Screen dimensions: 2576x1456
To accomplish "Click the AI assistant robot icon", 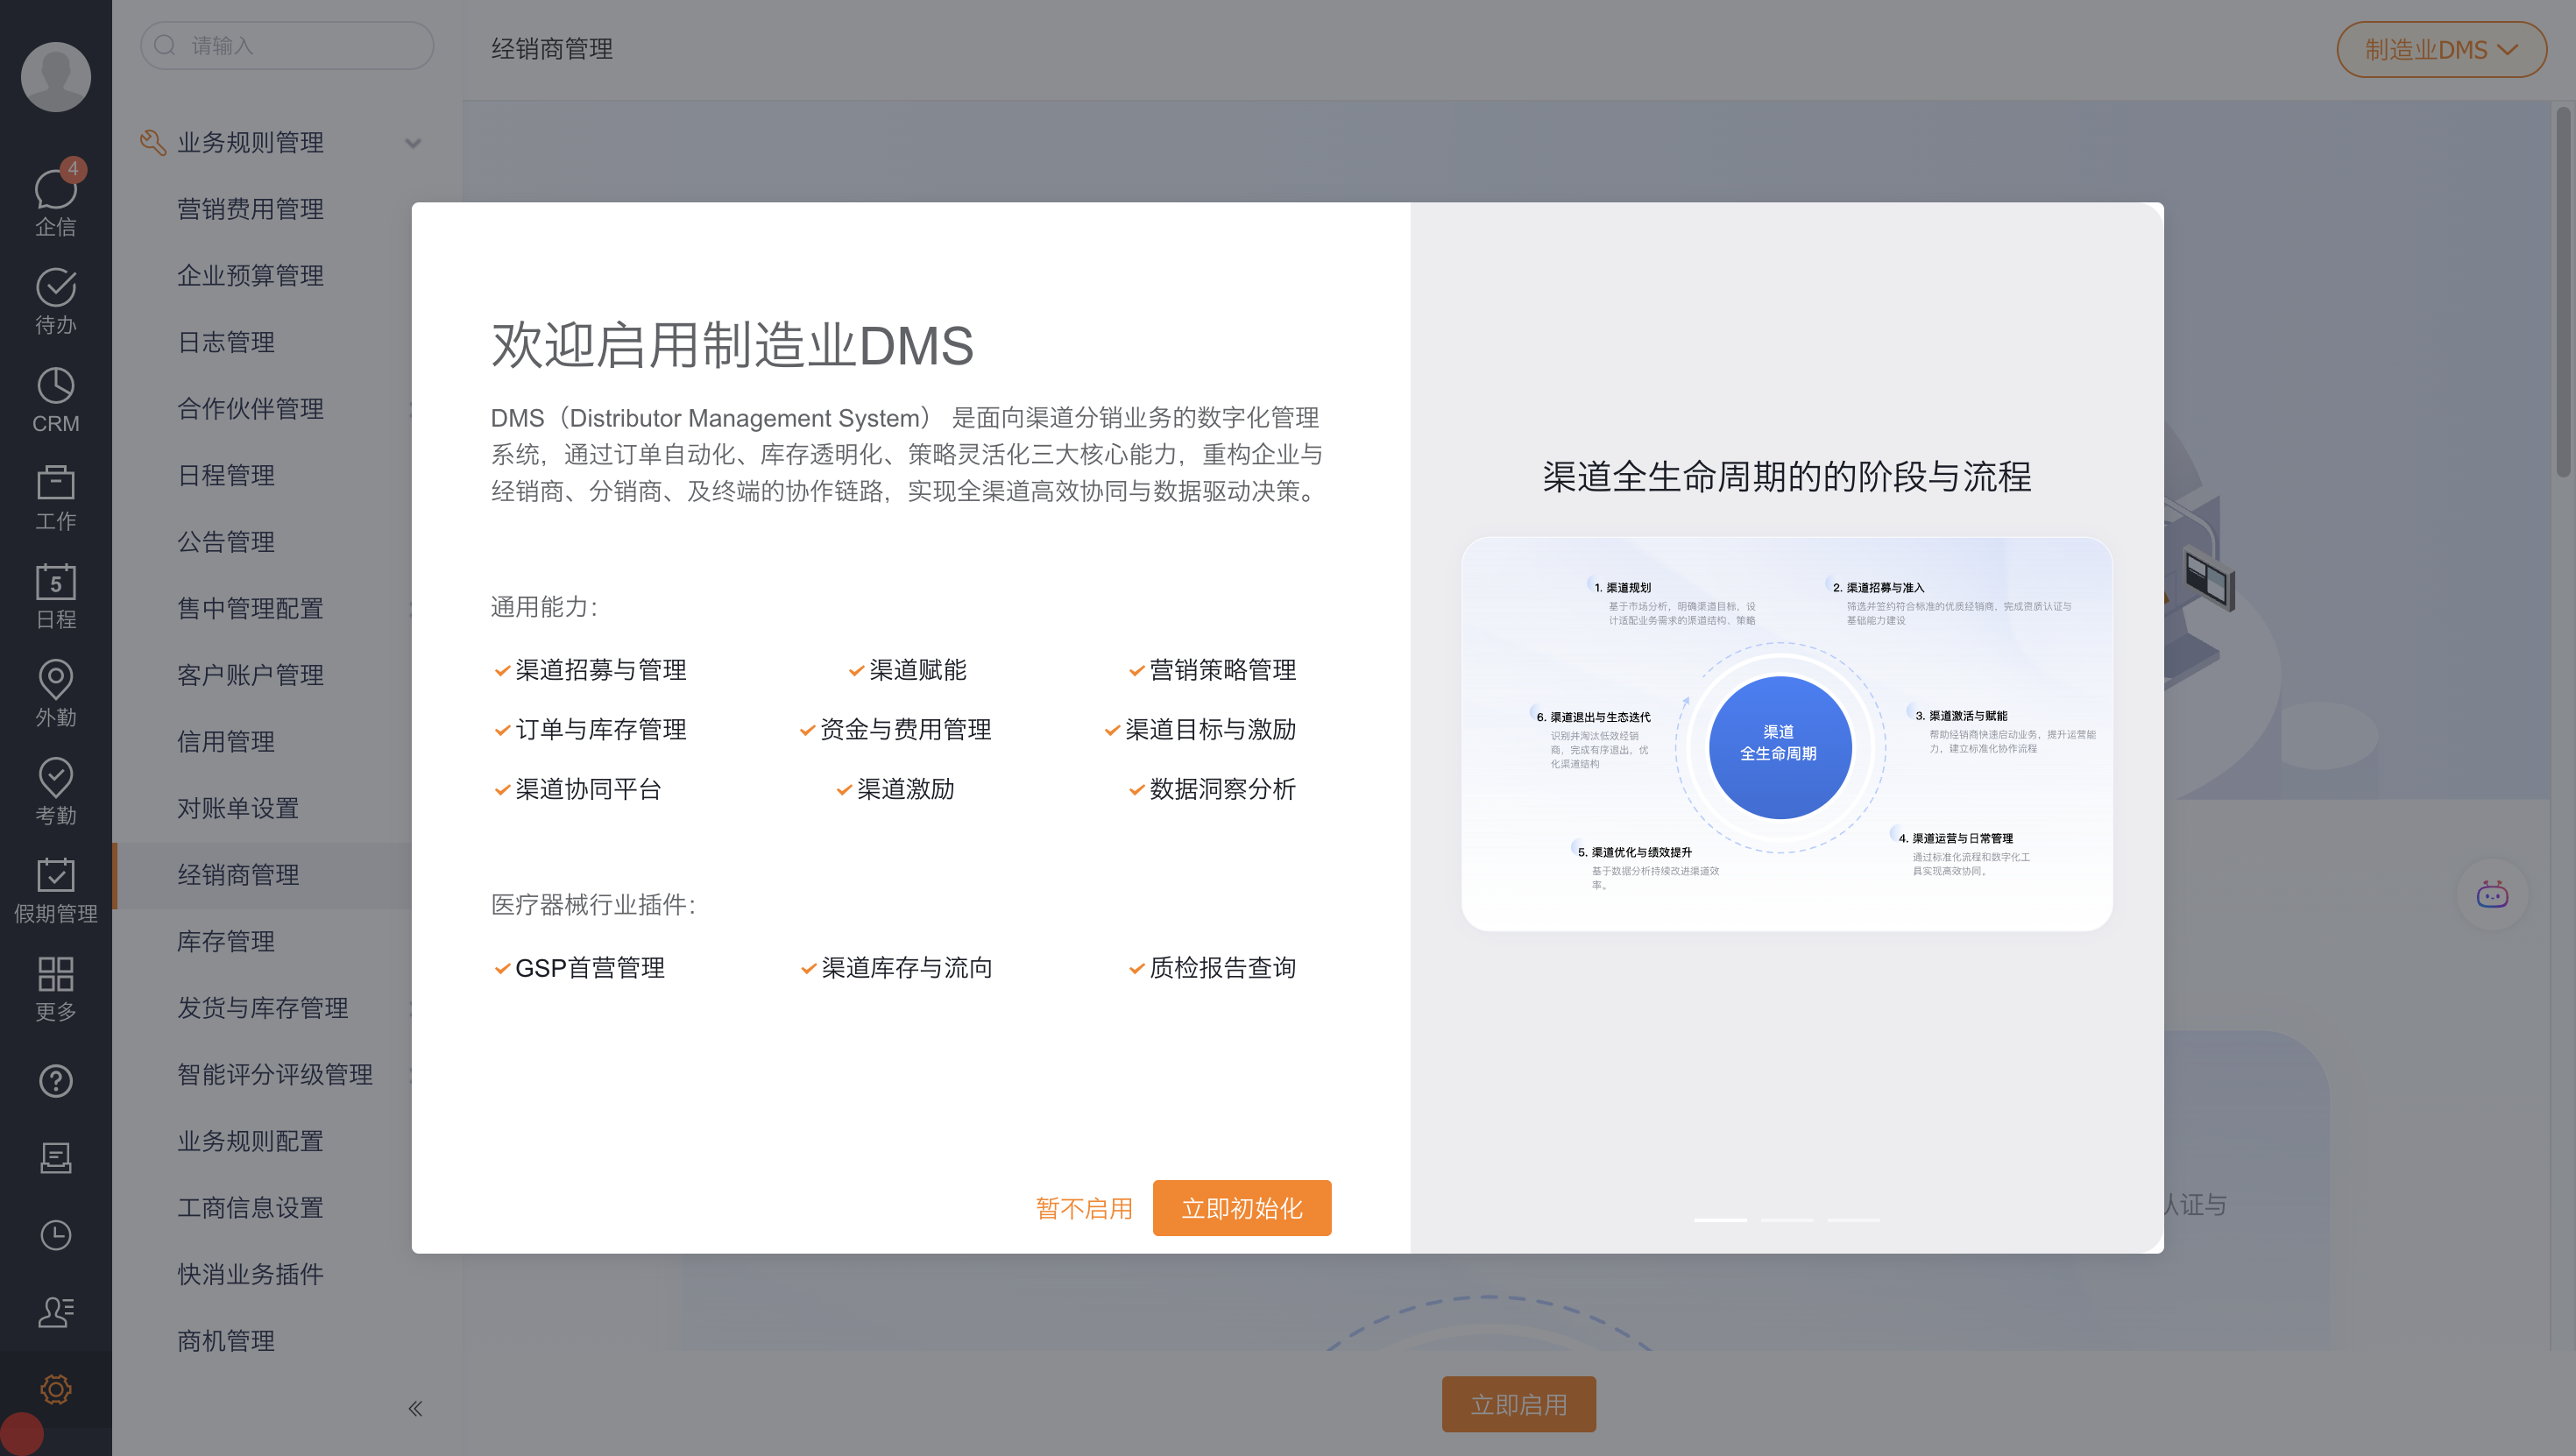I will click(x=2491, y=895).
